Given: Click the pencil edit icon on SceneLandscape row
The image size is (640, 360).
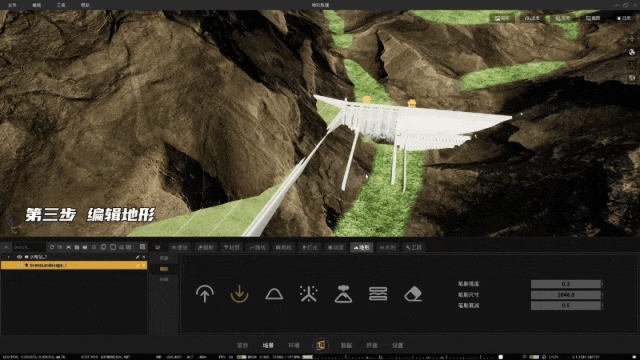Looking at the screenshot, I should (x=138, y=265).
